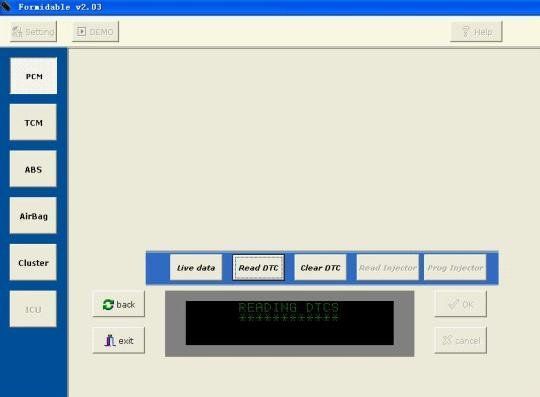Go back with the back button

(x=119, y=304)
